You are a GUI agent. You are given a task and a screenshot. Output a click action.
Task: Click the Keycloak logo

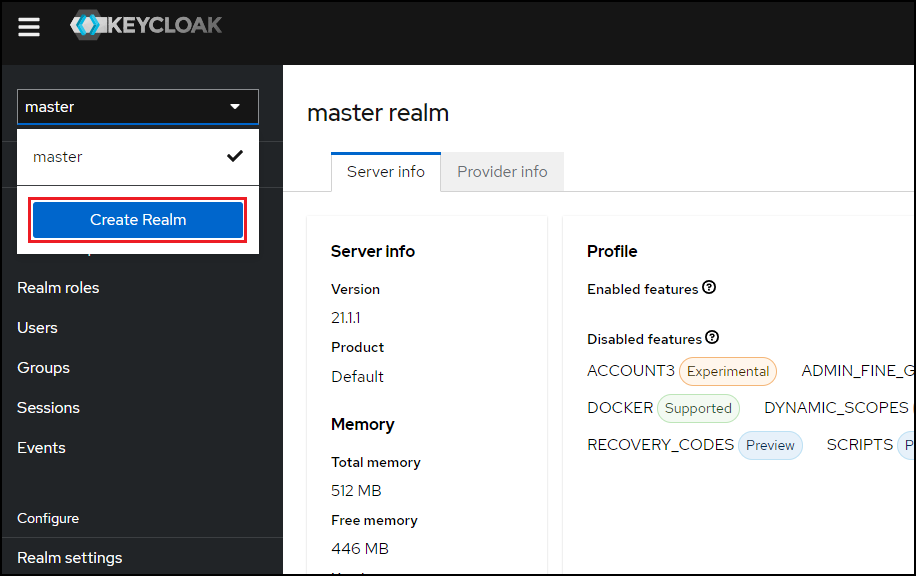tap(146, 25)
